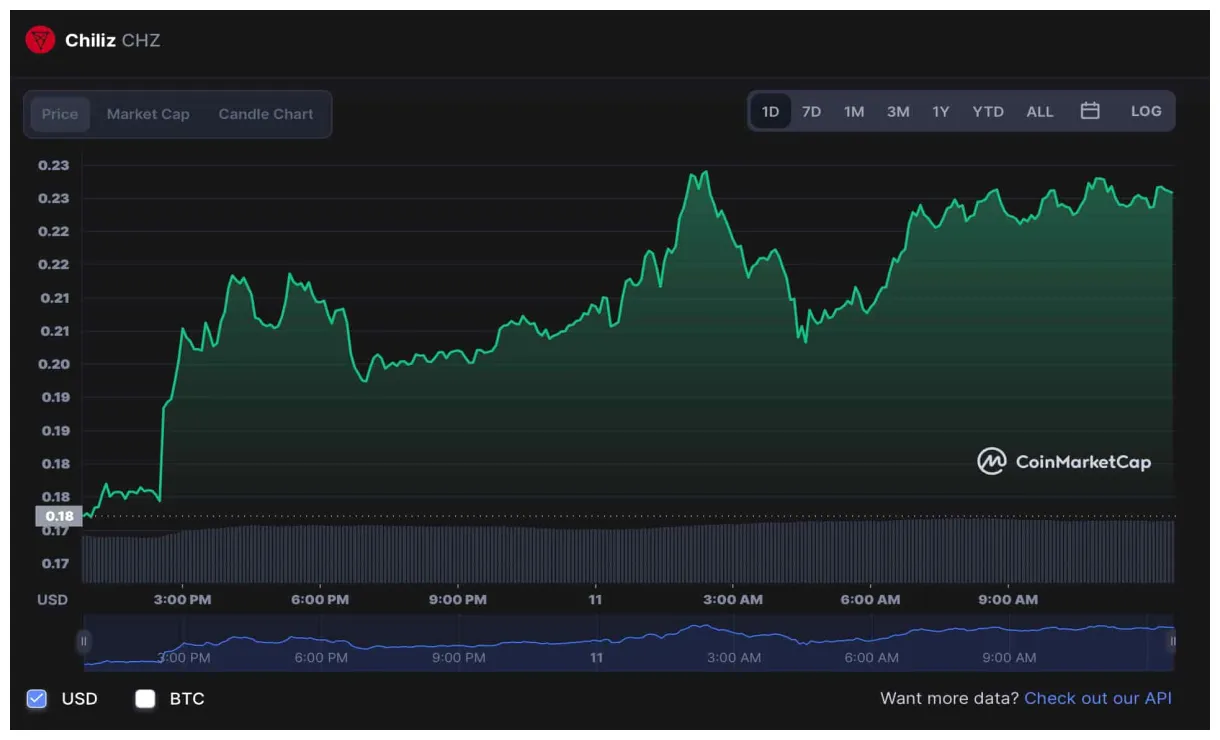Uncheck the USD currency checkbox
Image resolution: width=1220 pixels, height=740 pixels.
point(37,698)
